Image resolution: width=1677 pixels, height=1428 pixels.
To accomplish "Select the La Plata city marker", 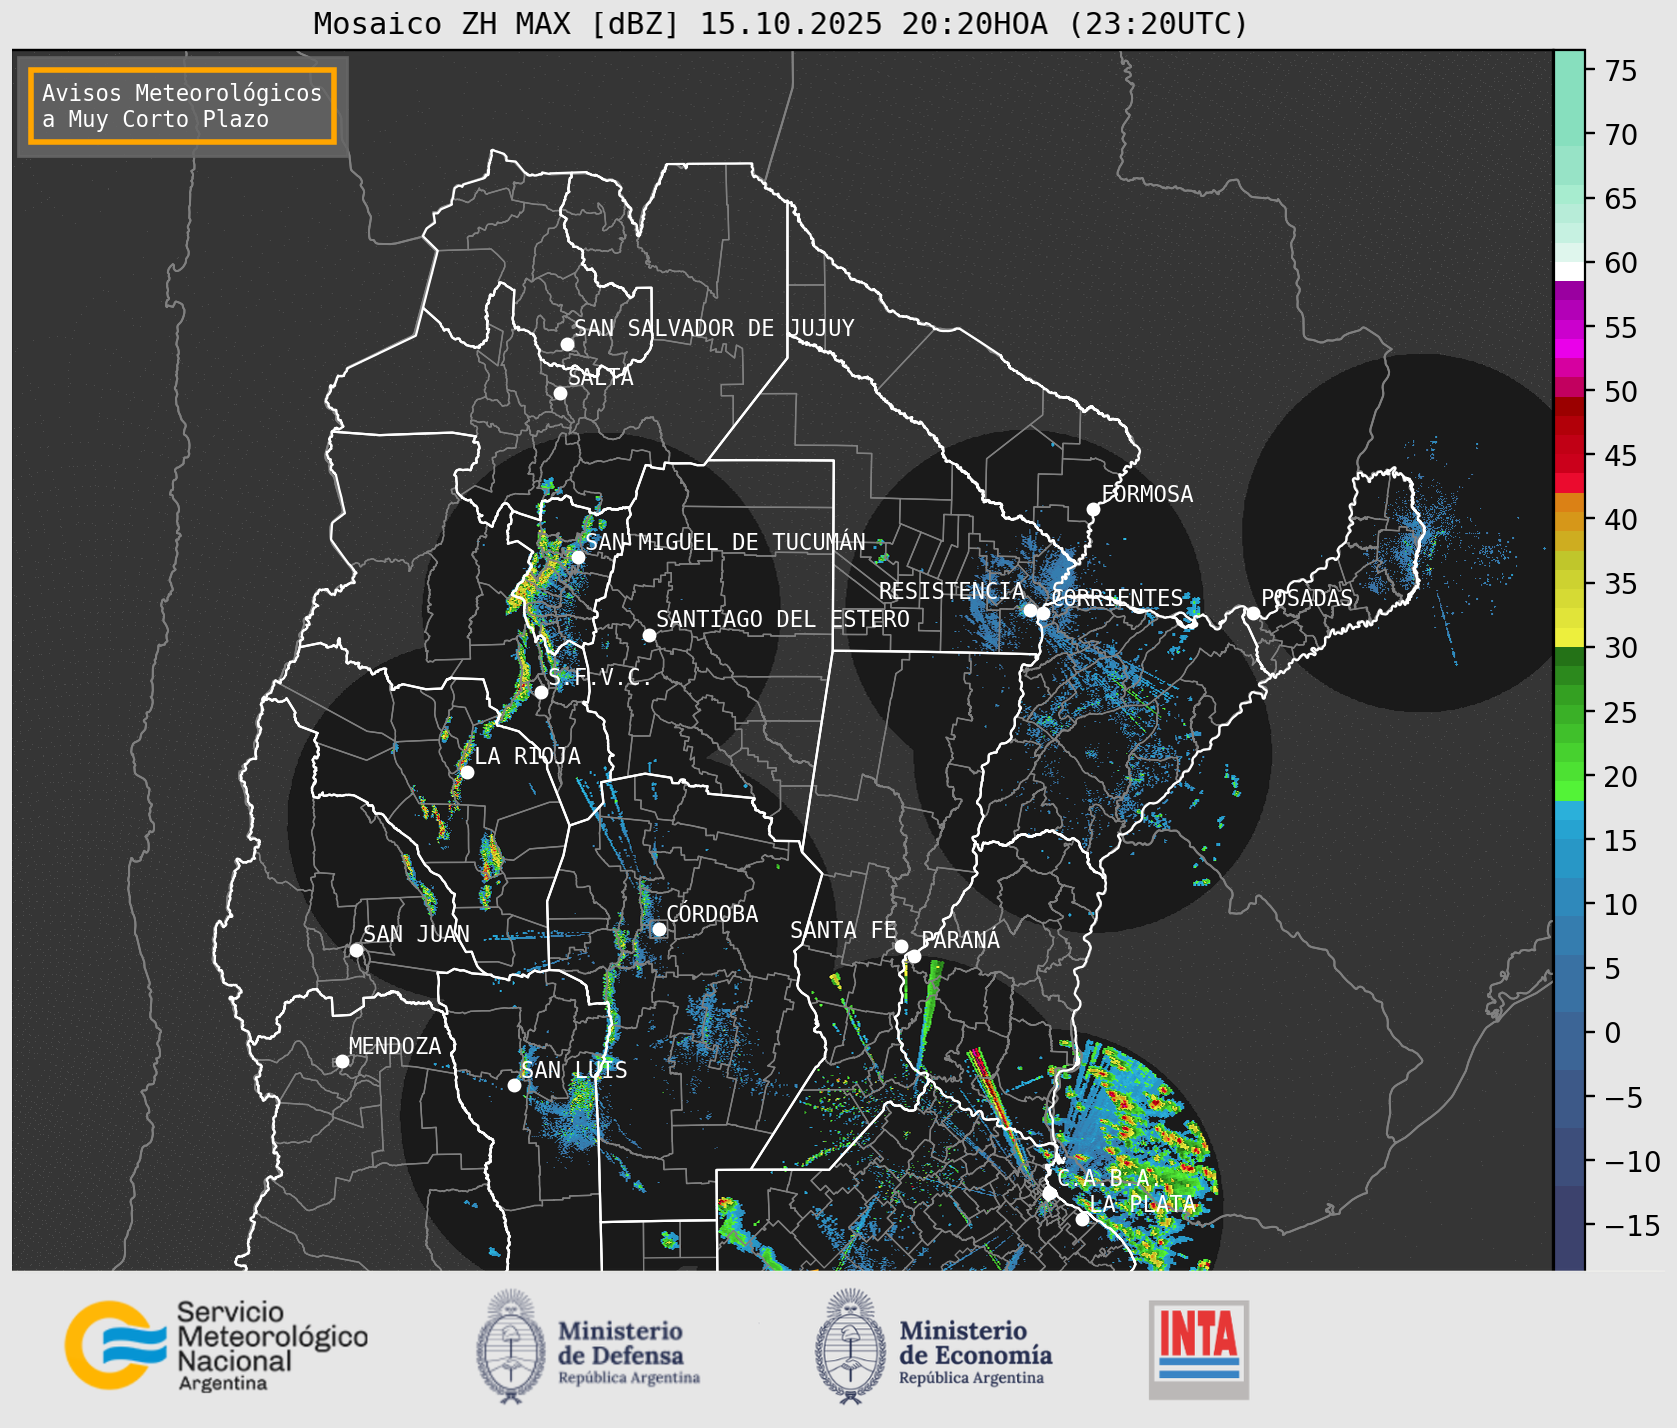I will coord(1082,1218).
